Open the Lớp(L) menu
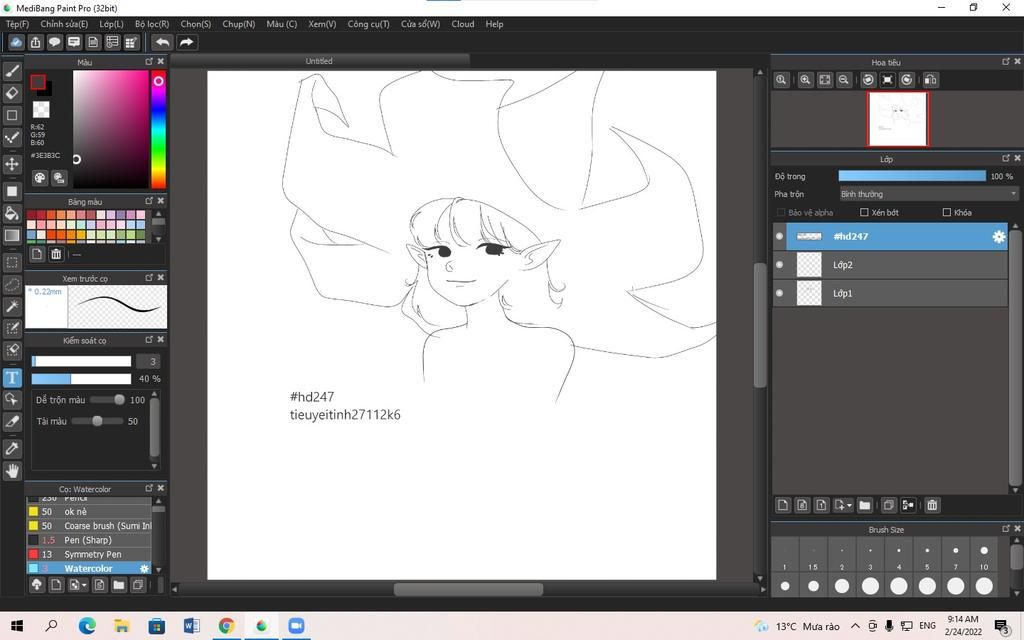This screenshot has height=640, width=1024. point(112,24)
